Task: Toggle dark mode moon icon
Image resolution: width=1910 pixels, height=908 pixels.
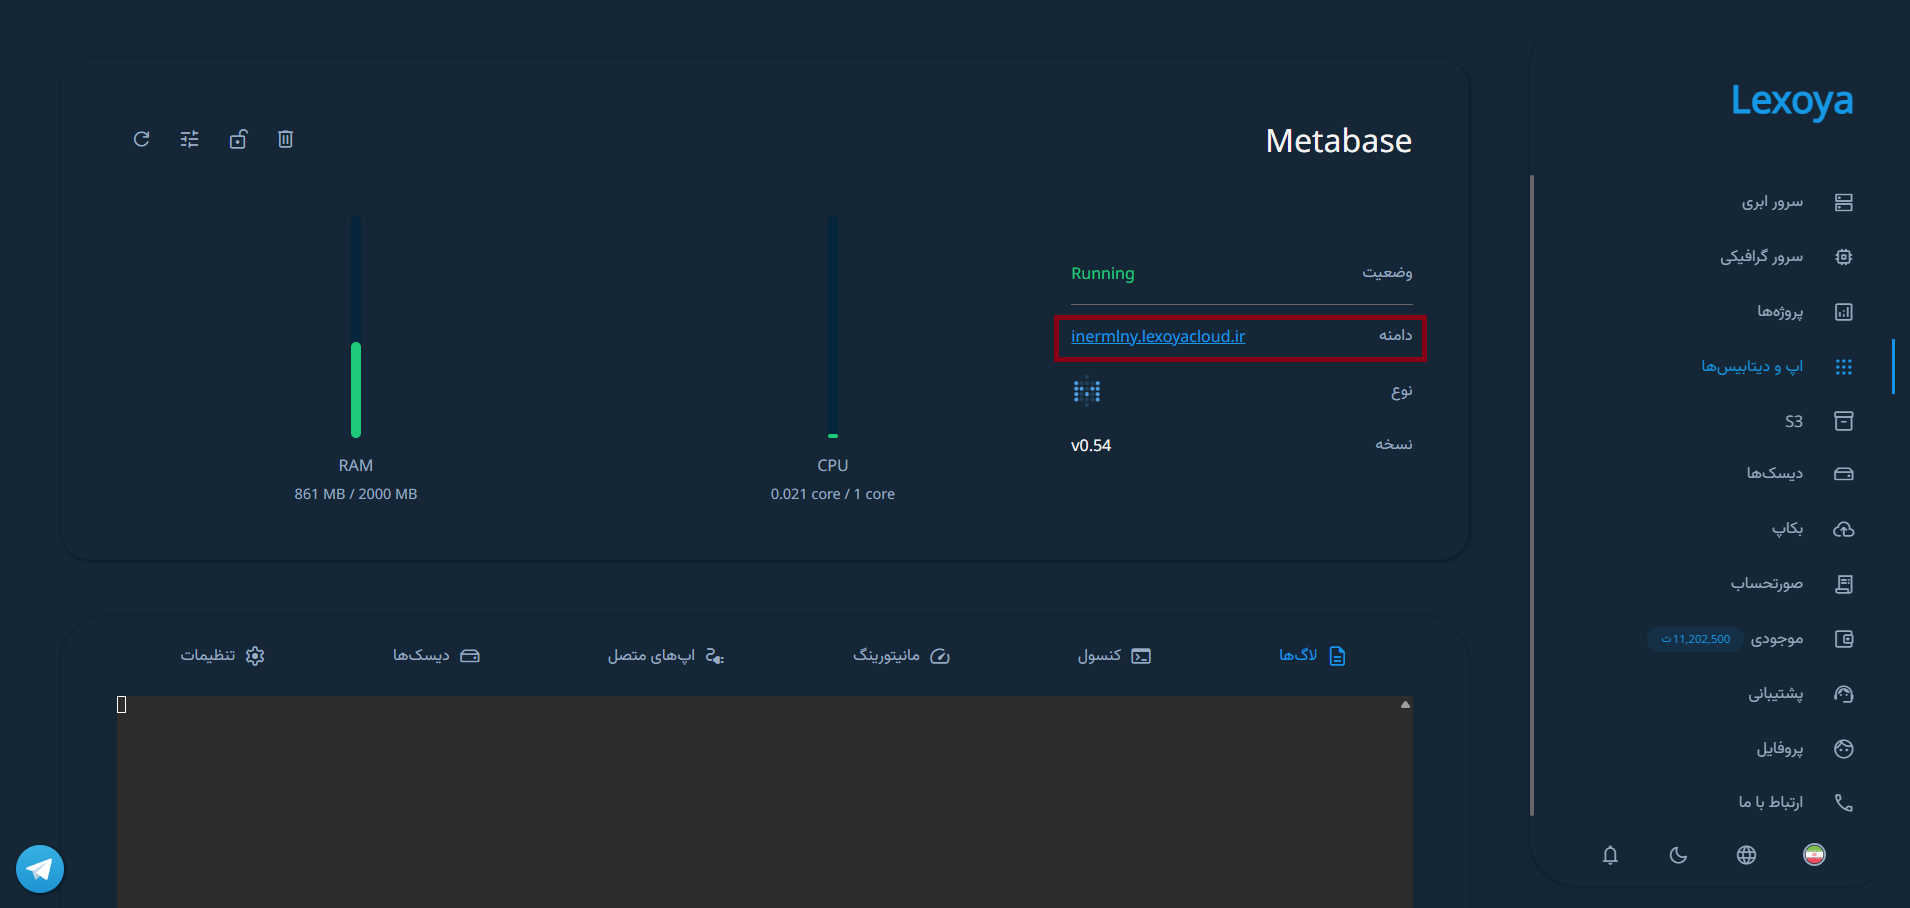Action: tap(1678, 855)
